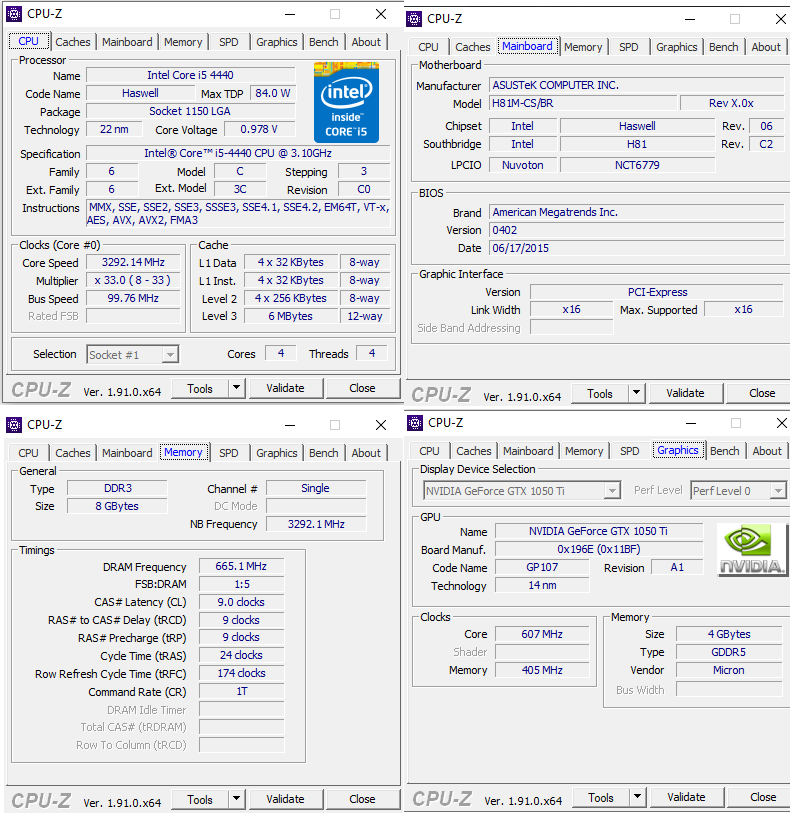The image size is (790, 820).
Task: Click the Command Rate 1T value
Action: pyautogui.click(x=241, y=691)
